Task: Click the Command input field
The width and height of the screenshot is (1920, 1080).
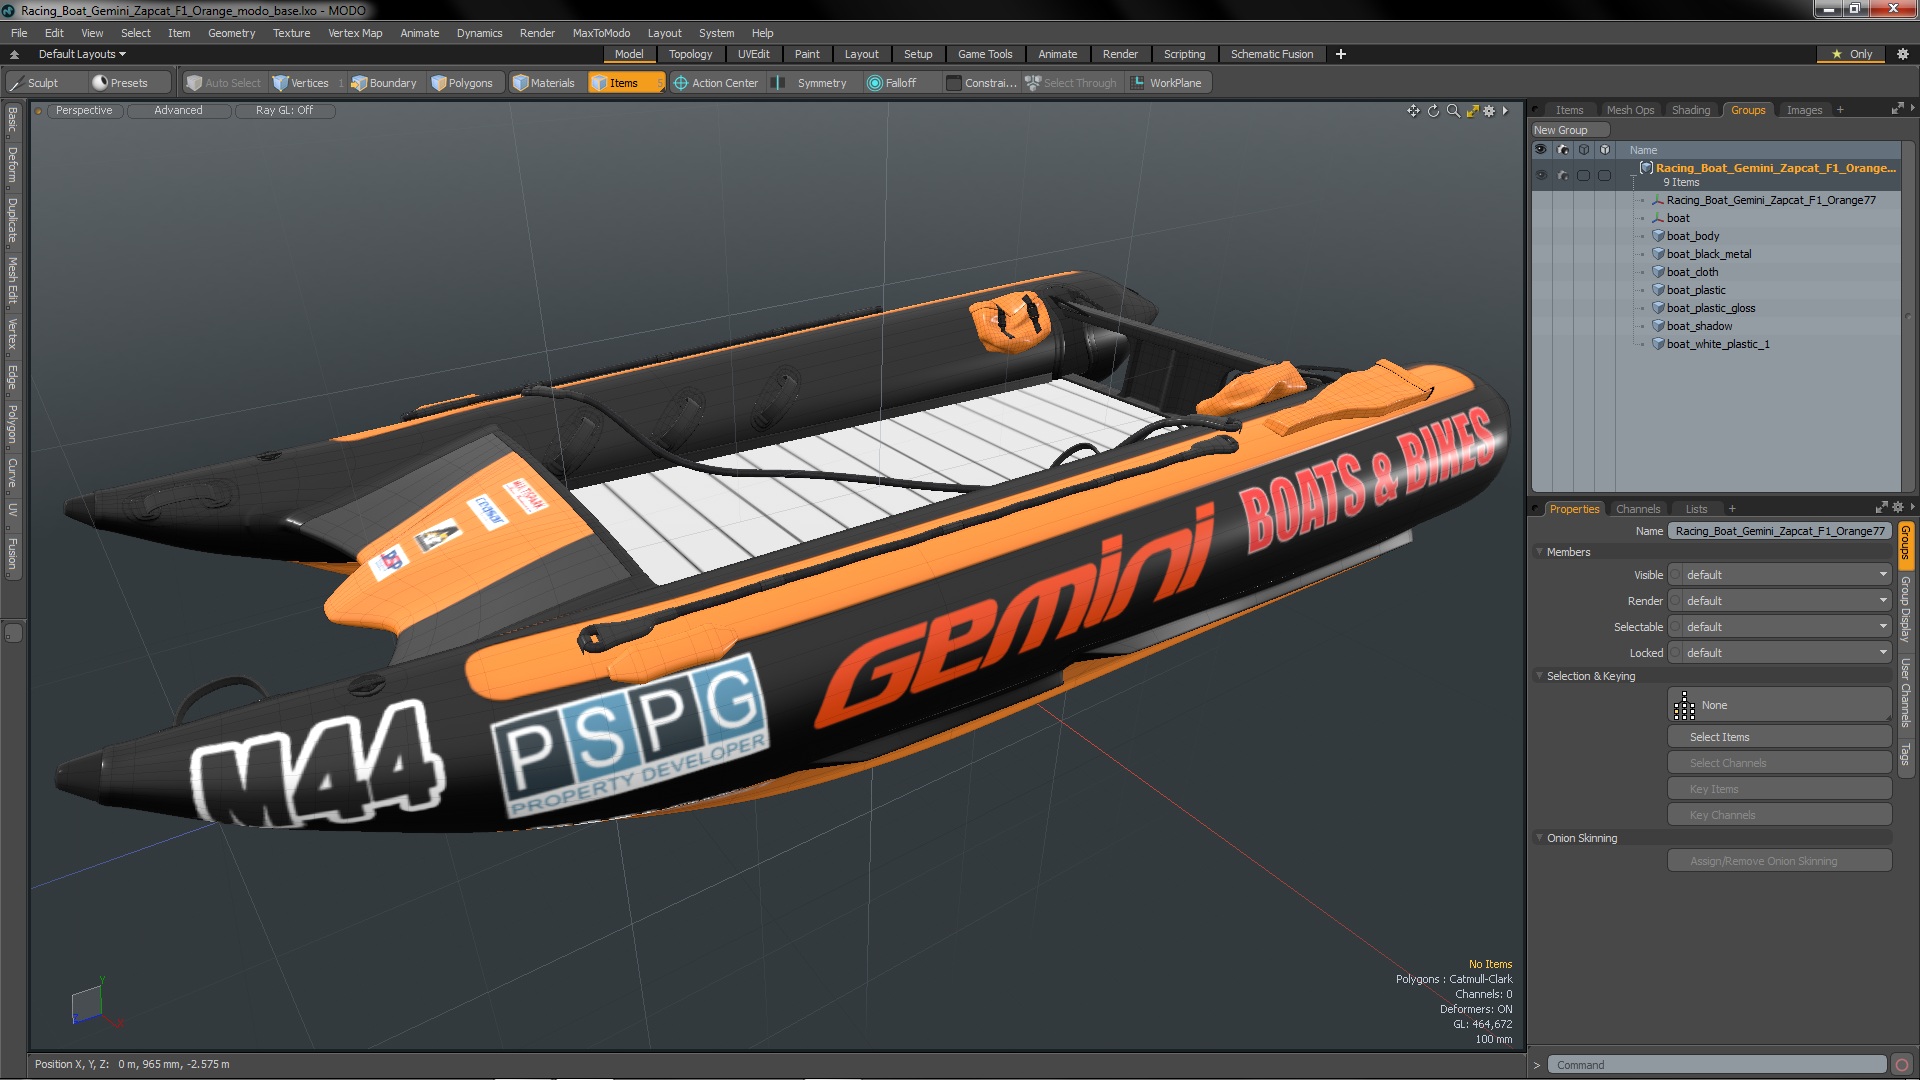Action: pos(1716,1065)
